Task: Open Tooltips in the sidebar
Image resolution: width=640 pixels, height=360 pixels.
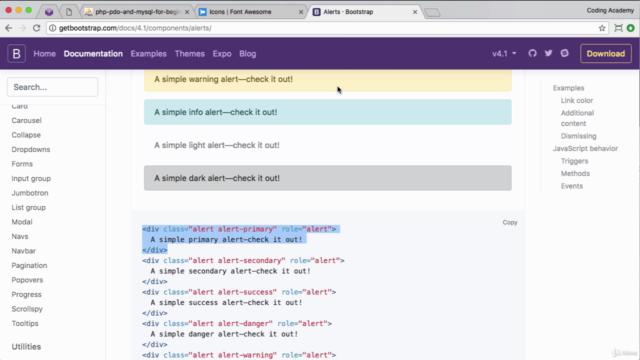Action: tap(25, 323)
